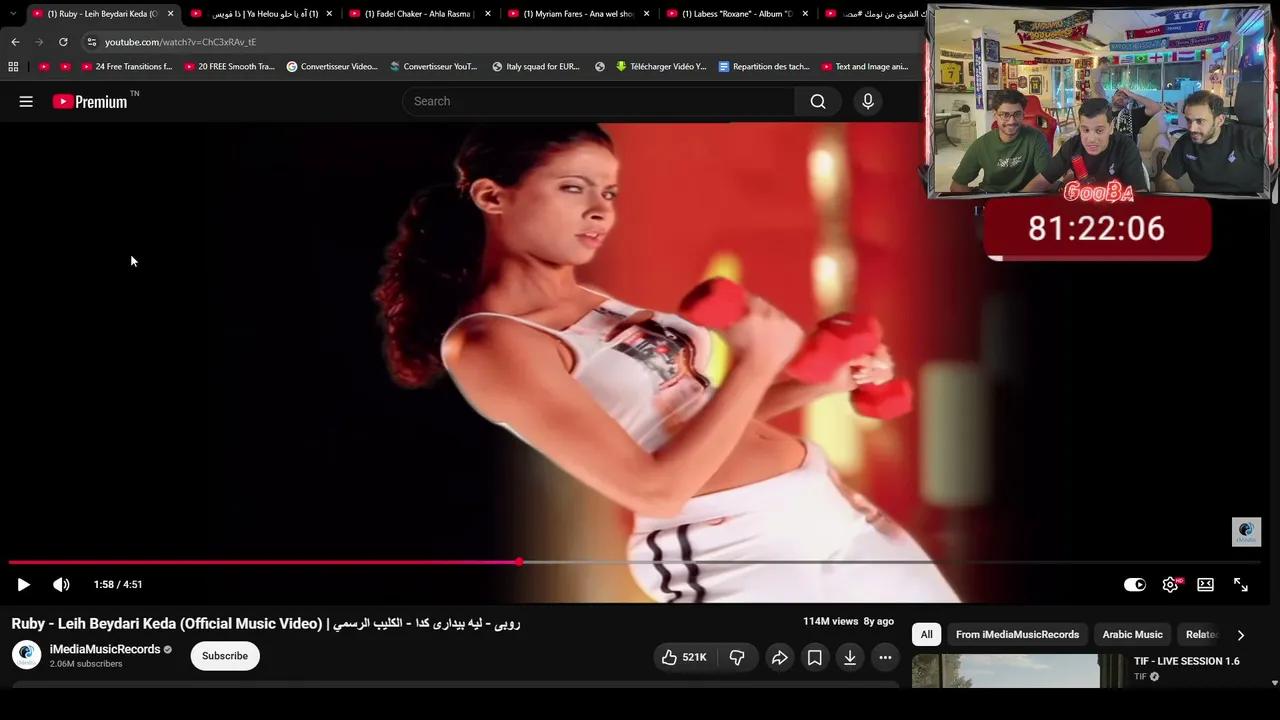The height and width of the screenshot is (720, 1280).
Task: Switch to the Myriam Fares tab
Action: click(579, 14)
